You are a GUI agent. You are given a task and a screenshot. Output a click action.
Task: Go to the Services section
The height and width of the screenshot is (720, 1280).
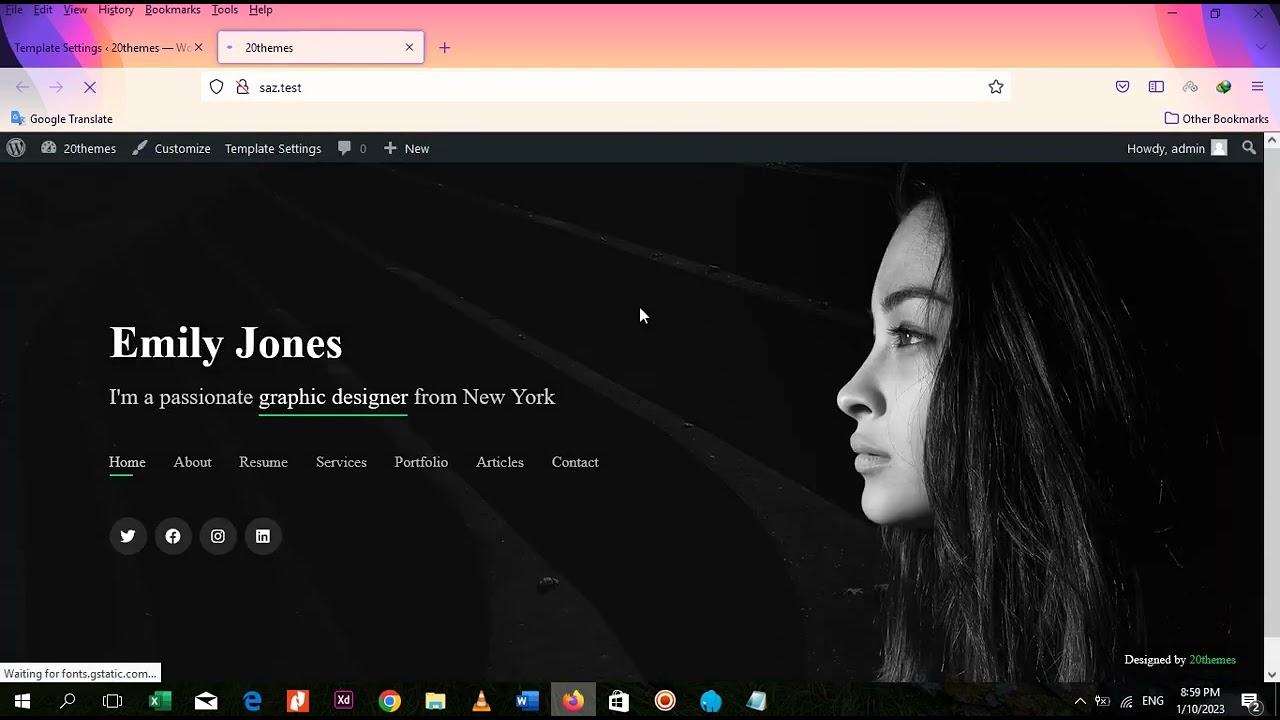point(341,462)
